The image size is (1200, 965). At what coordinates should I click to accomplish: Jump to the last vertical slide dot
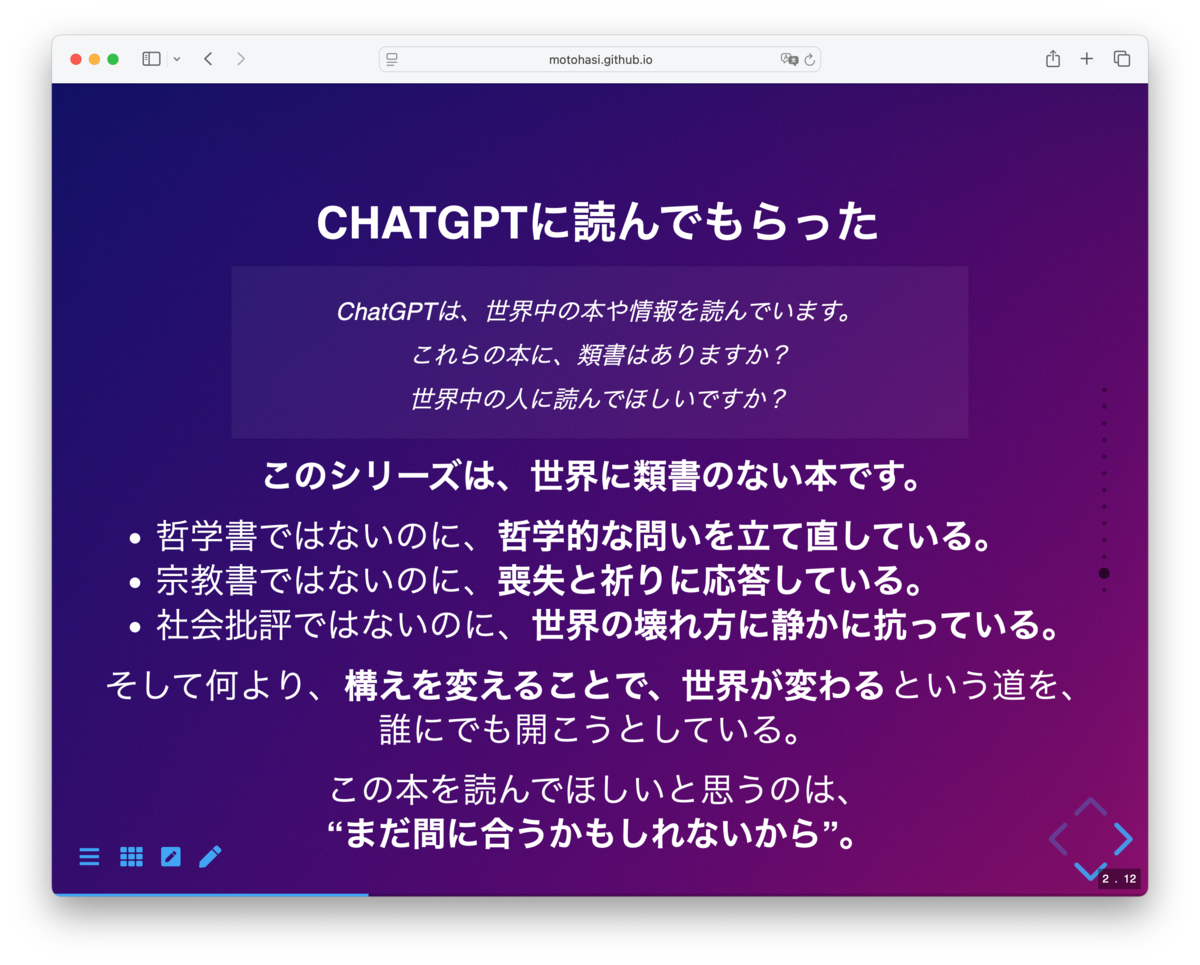pyautogui.click(x=1104, y=590)
